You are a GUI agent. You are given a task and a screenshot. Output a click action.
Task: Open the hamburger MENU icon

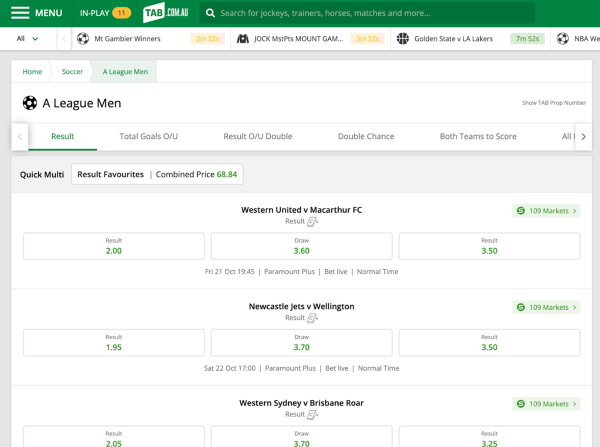coord(19,13)
